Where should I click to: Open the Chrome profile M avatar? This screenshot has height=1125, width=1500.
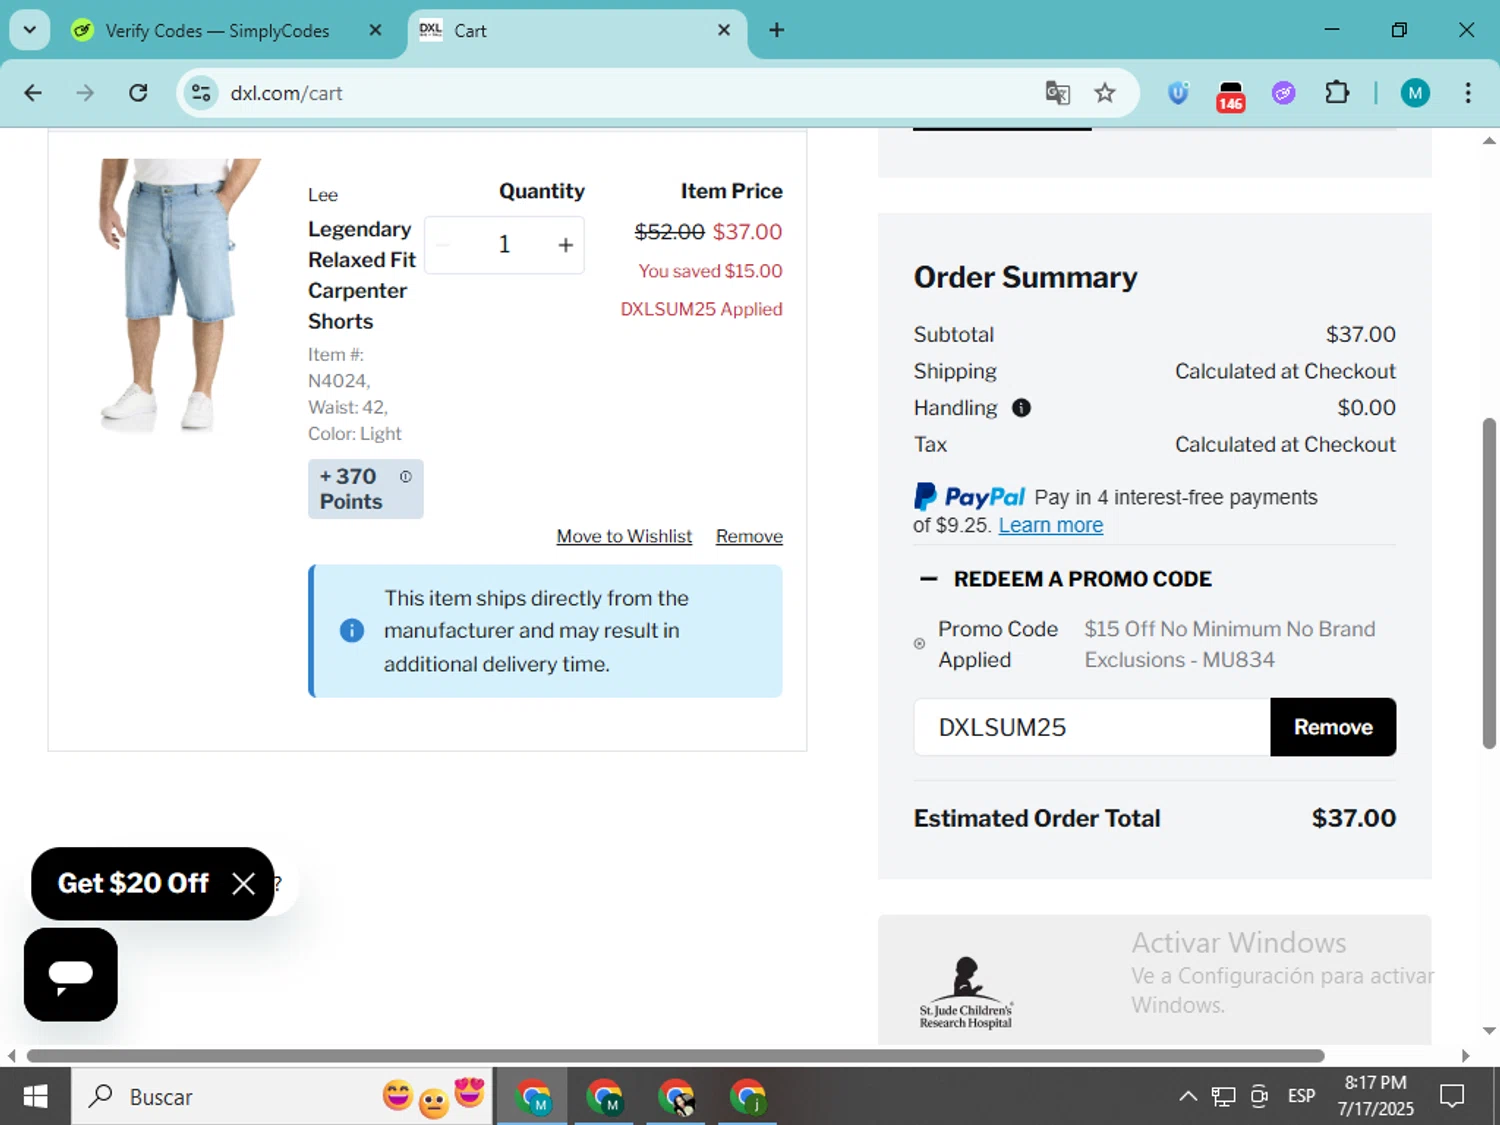(x=1415, y=93)
